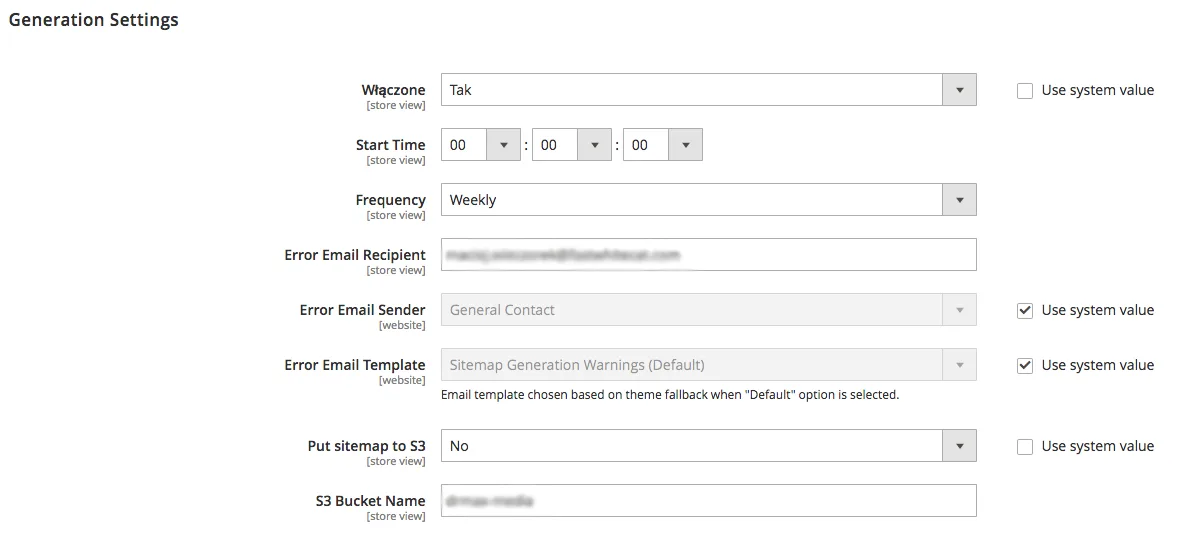
Task: Click the Frequency label
Action: tap(391, 200)
